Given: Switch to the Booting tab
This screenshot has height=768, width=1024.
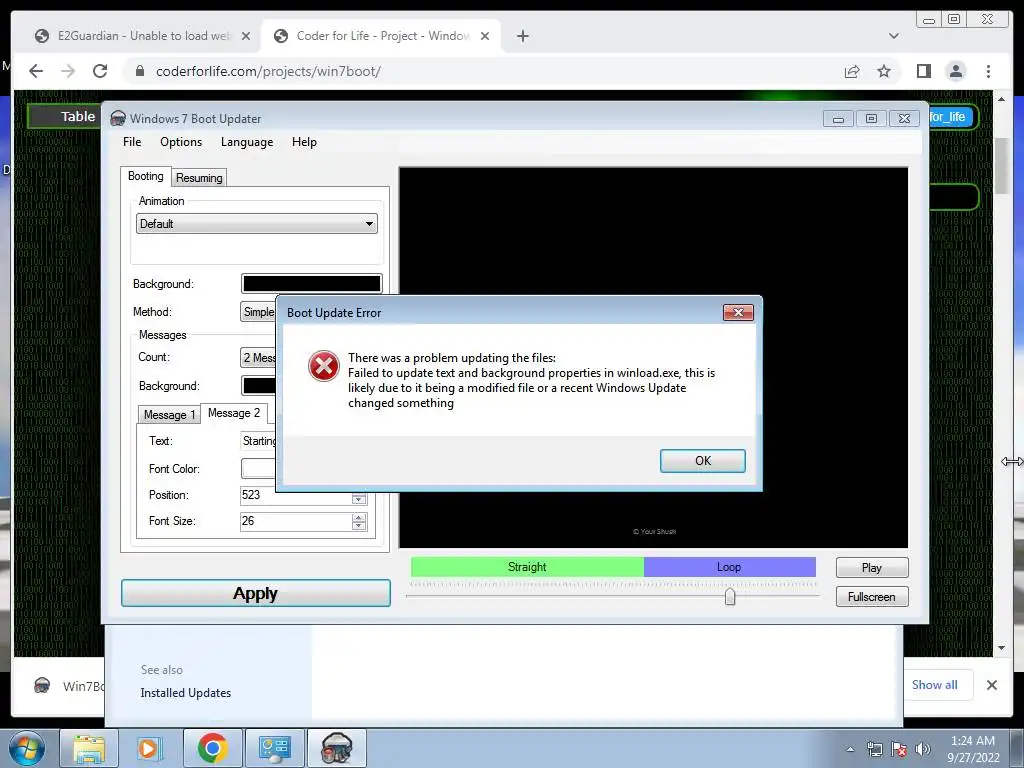Looking at the screenshot, I should [146, 176].
